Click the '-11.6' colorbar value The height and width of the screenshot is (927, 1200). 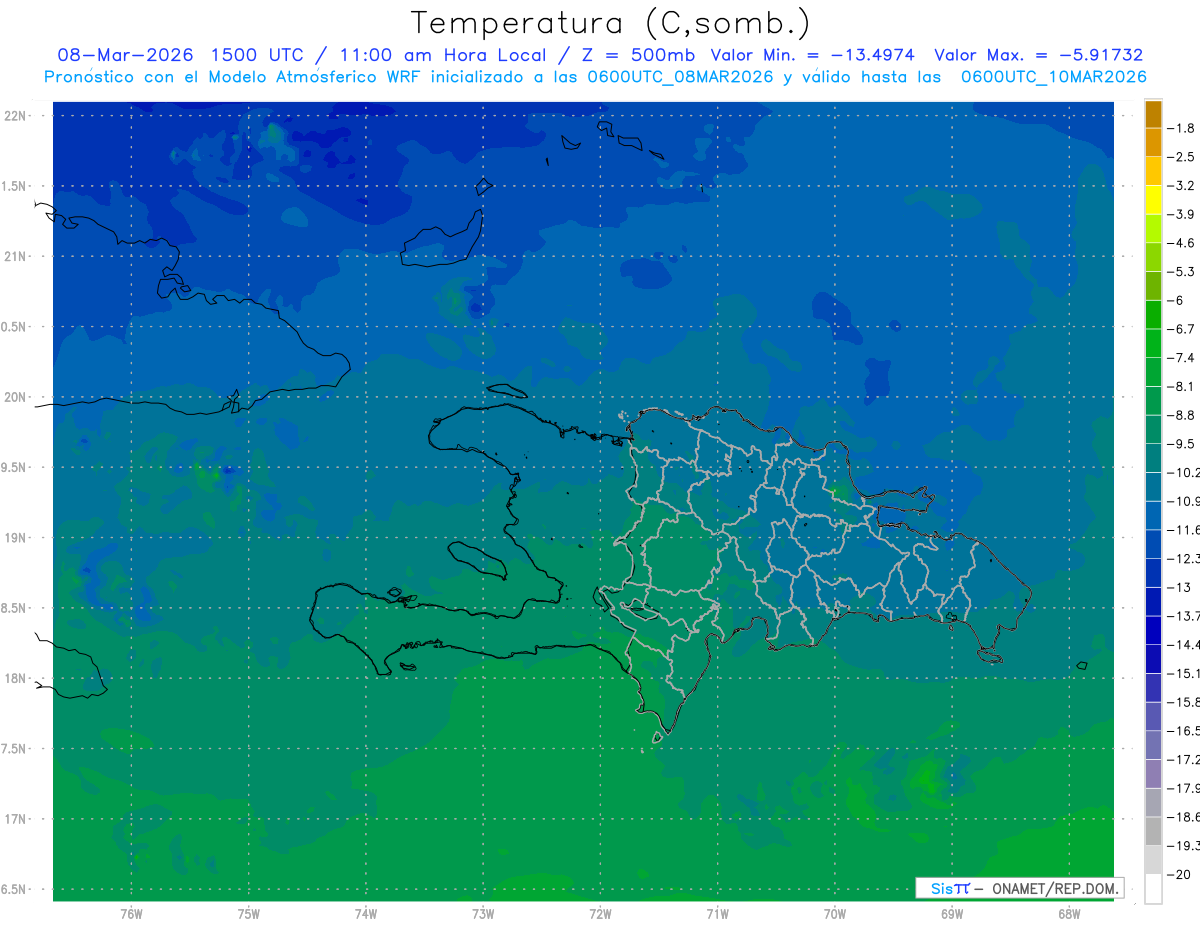[x=1184, y=529]
